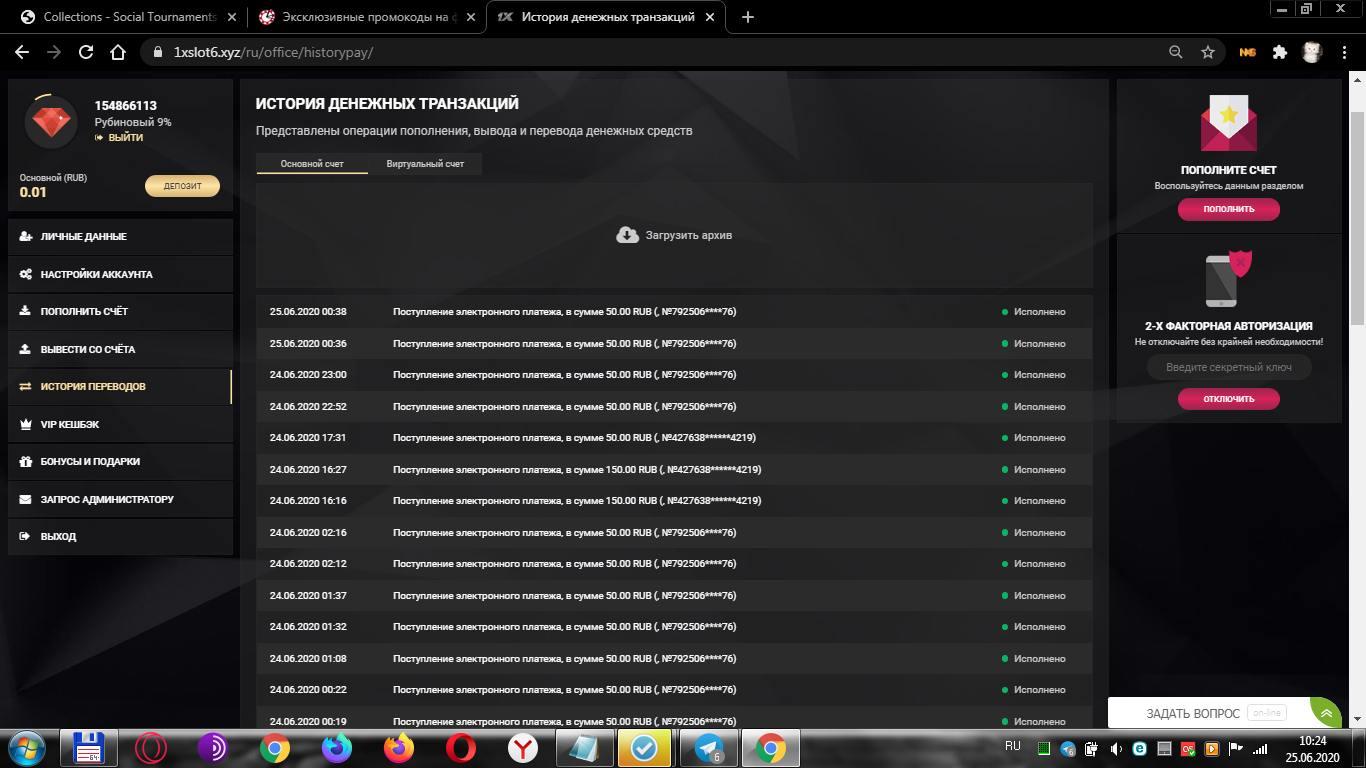Switch to the Эксклюзивные промокоды tab

pos(366,17)
